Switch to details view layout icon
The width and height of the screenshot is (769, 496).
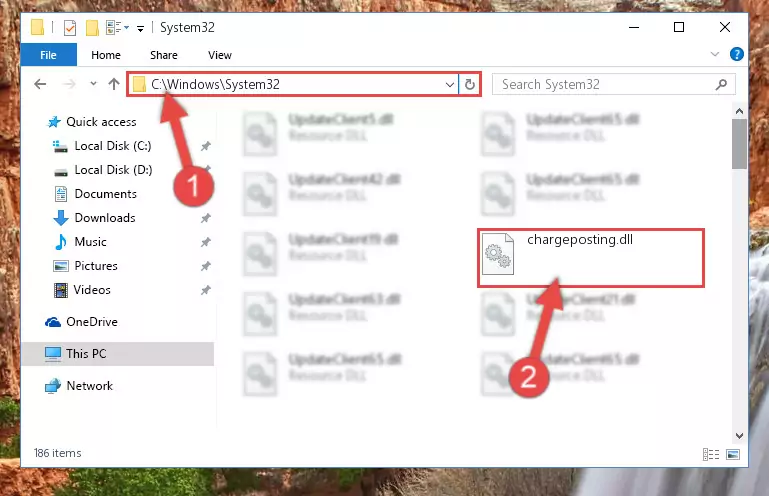pyautogui.click(x=711, y=454)
